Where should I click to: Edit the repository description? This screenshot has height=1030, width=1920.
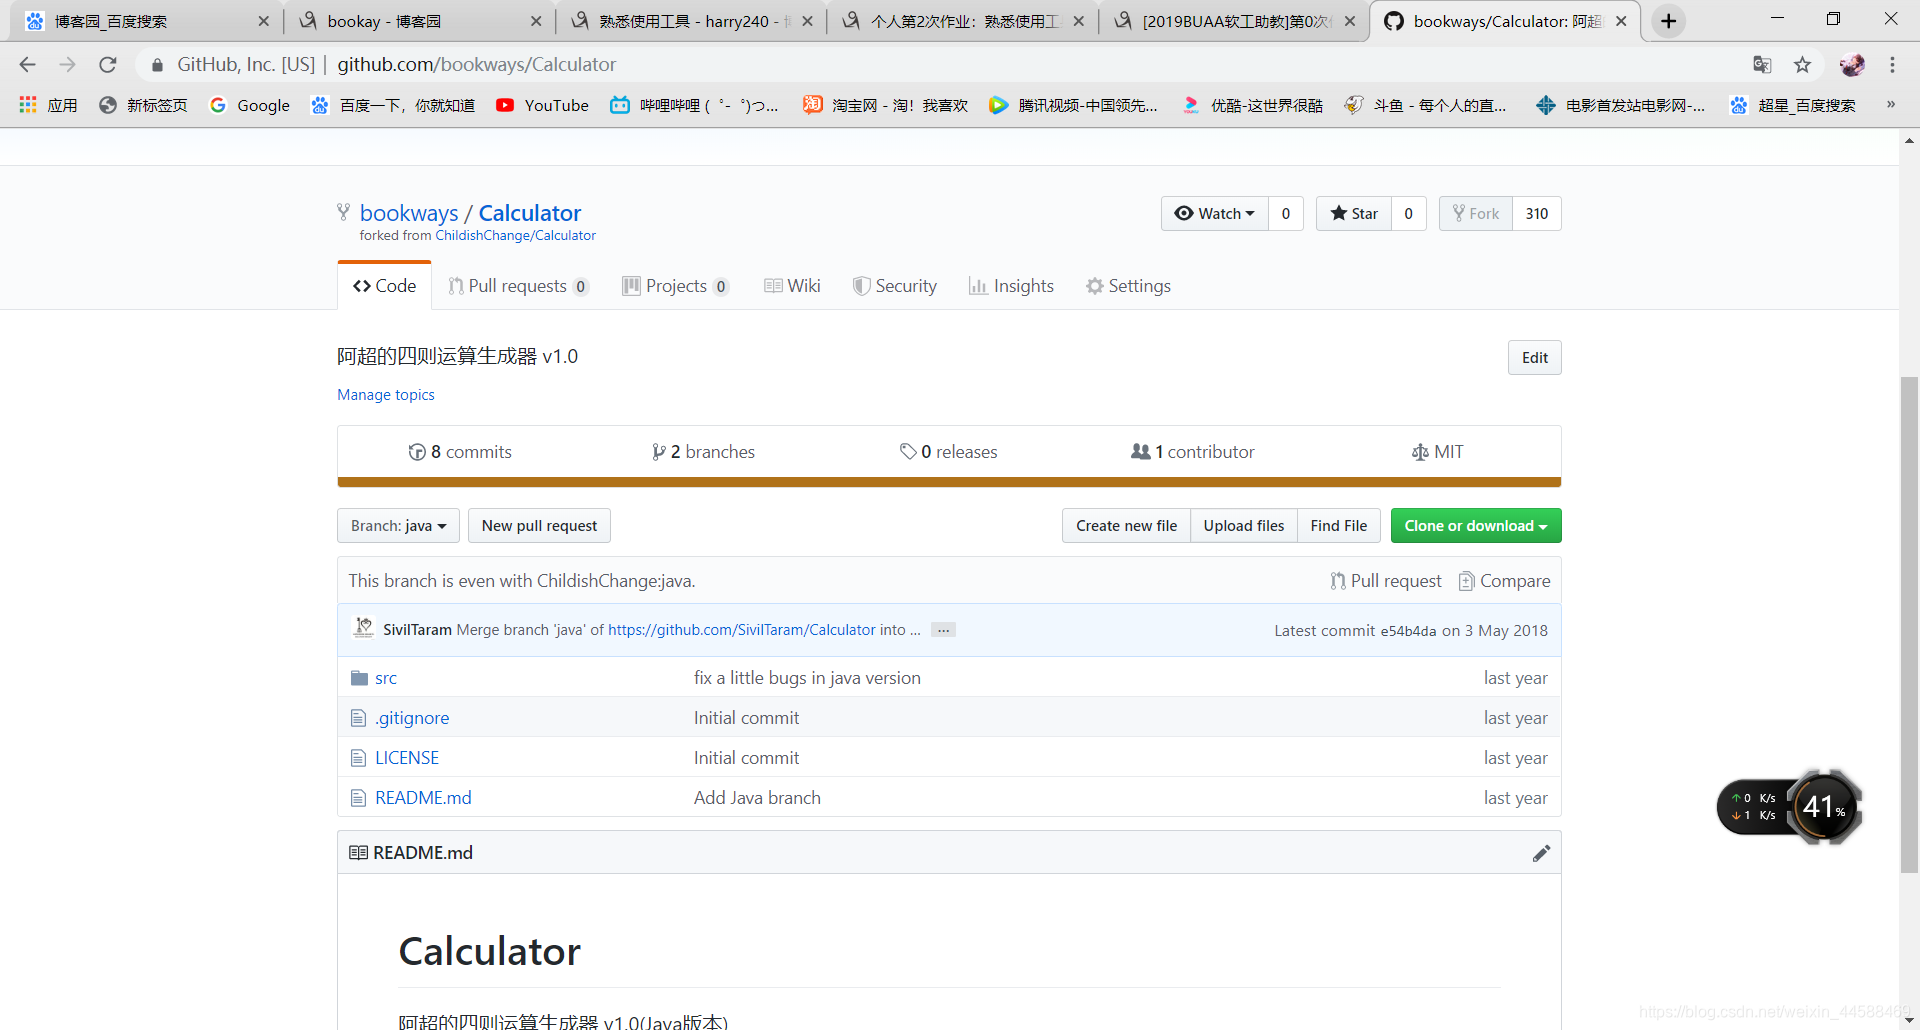(1534, 358)
